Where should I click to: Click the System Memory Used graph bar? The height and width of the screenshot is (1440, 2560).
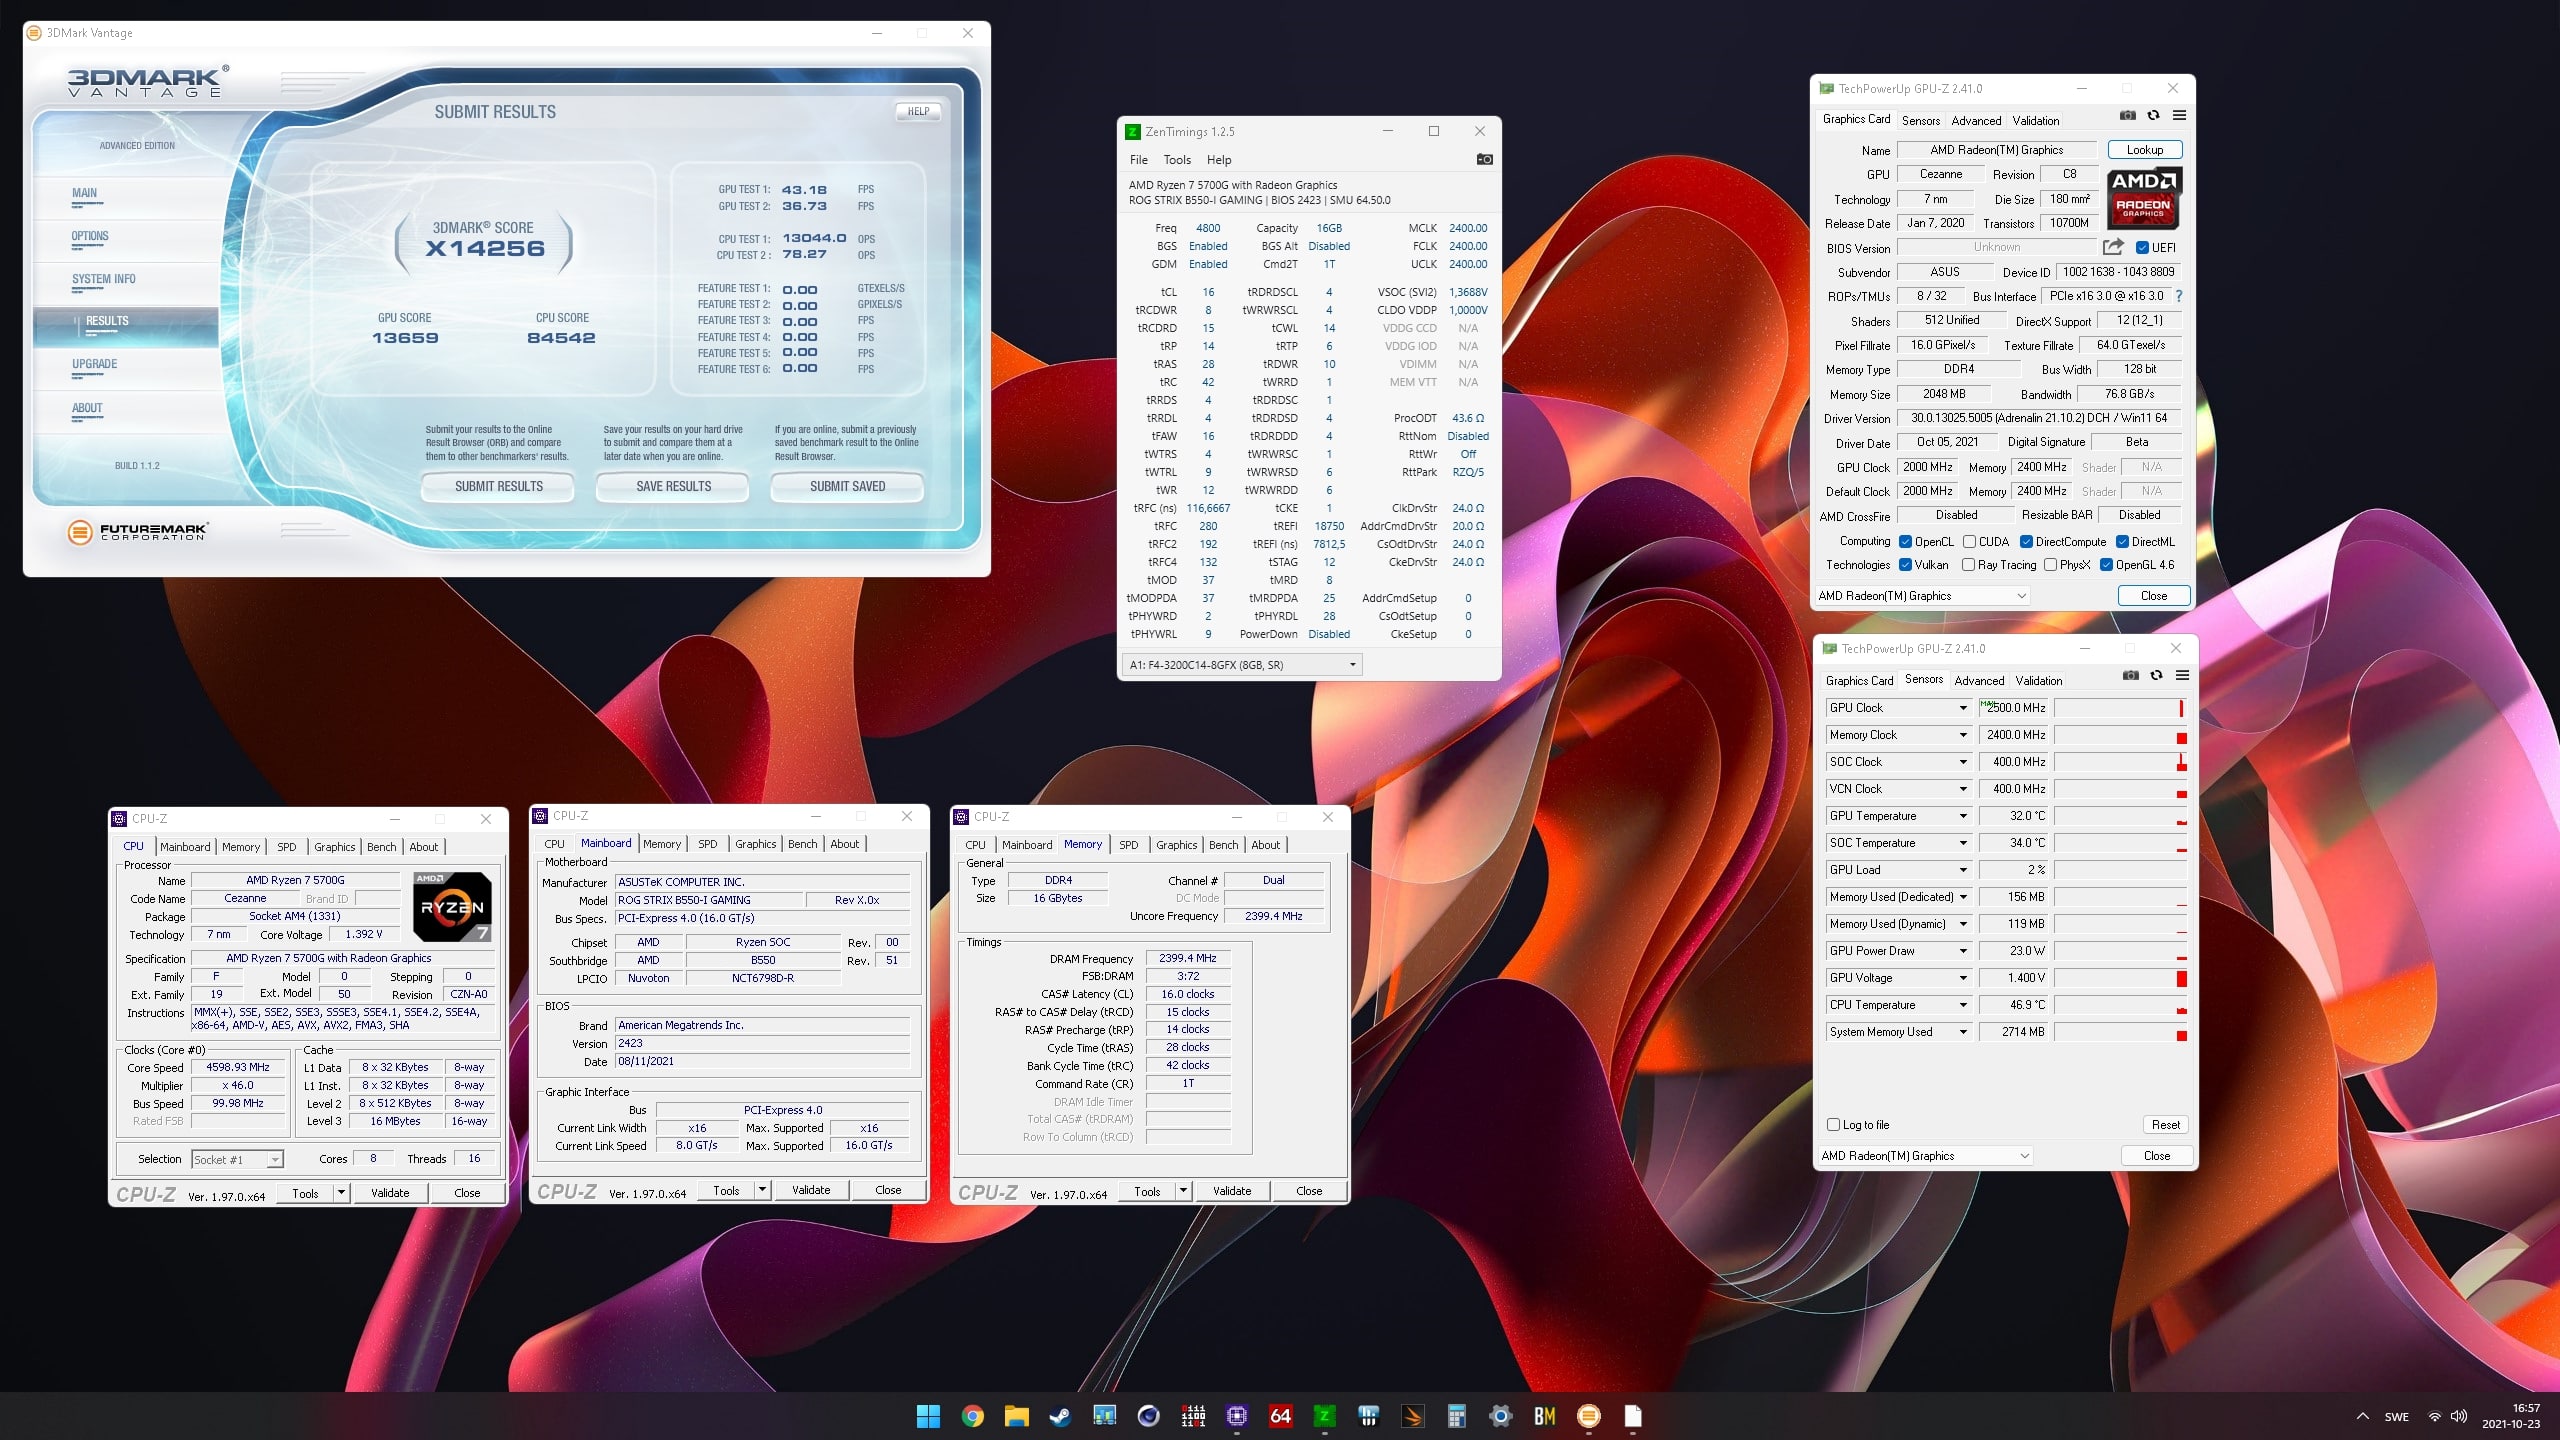coord(2120,1032)
